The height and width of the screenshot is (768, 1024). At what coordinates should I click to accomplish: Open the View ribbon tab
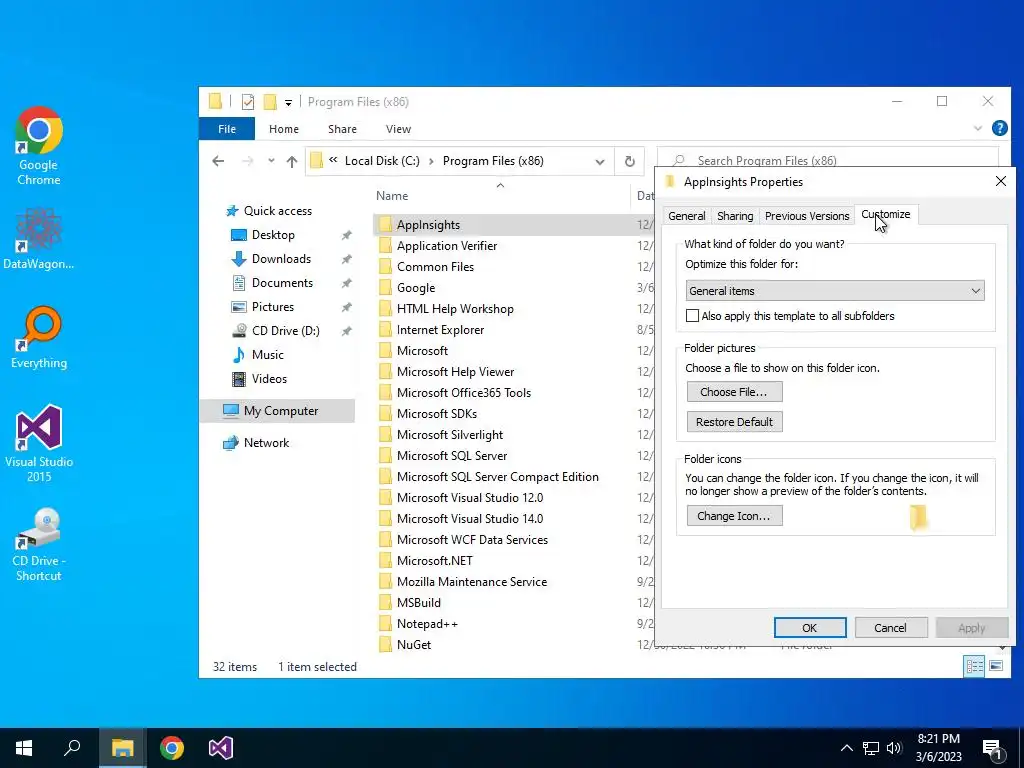coord(398,129)
